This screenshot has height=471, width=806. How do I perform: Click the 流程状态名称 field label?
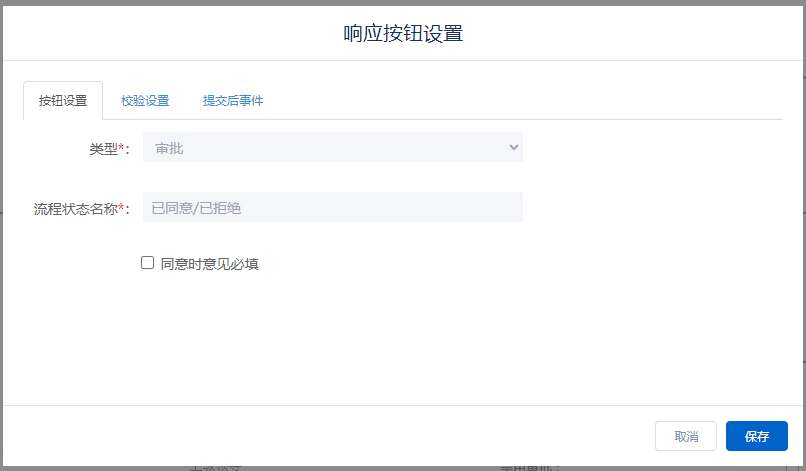[75, 209]
